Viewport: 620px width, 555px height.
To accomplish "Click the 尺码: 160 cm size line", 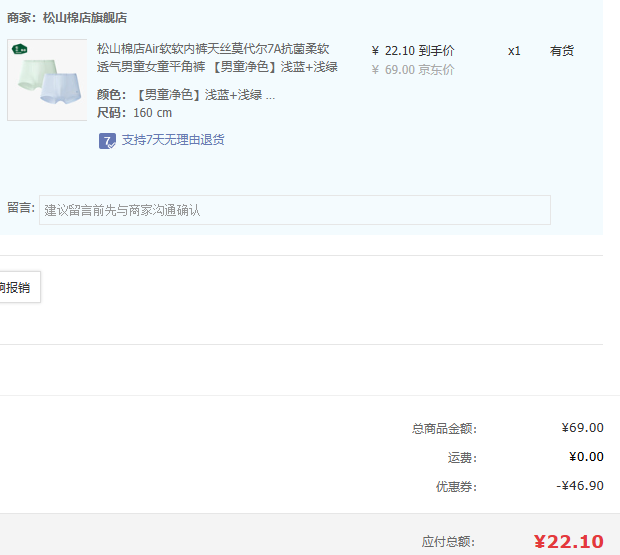I will pos(134,113).
